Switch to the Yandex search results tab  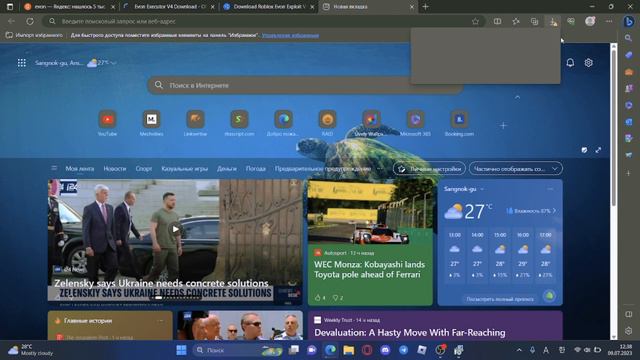coord(69,7)
